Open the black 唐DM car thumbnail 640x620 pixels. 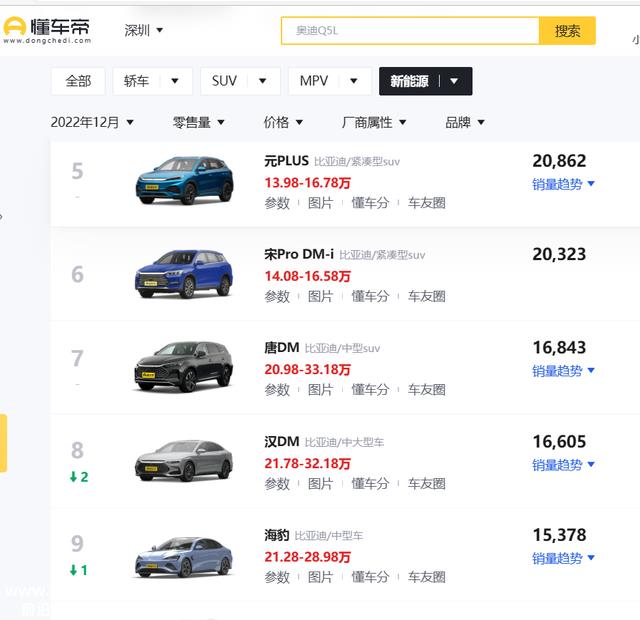184,366
